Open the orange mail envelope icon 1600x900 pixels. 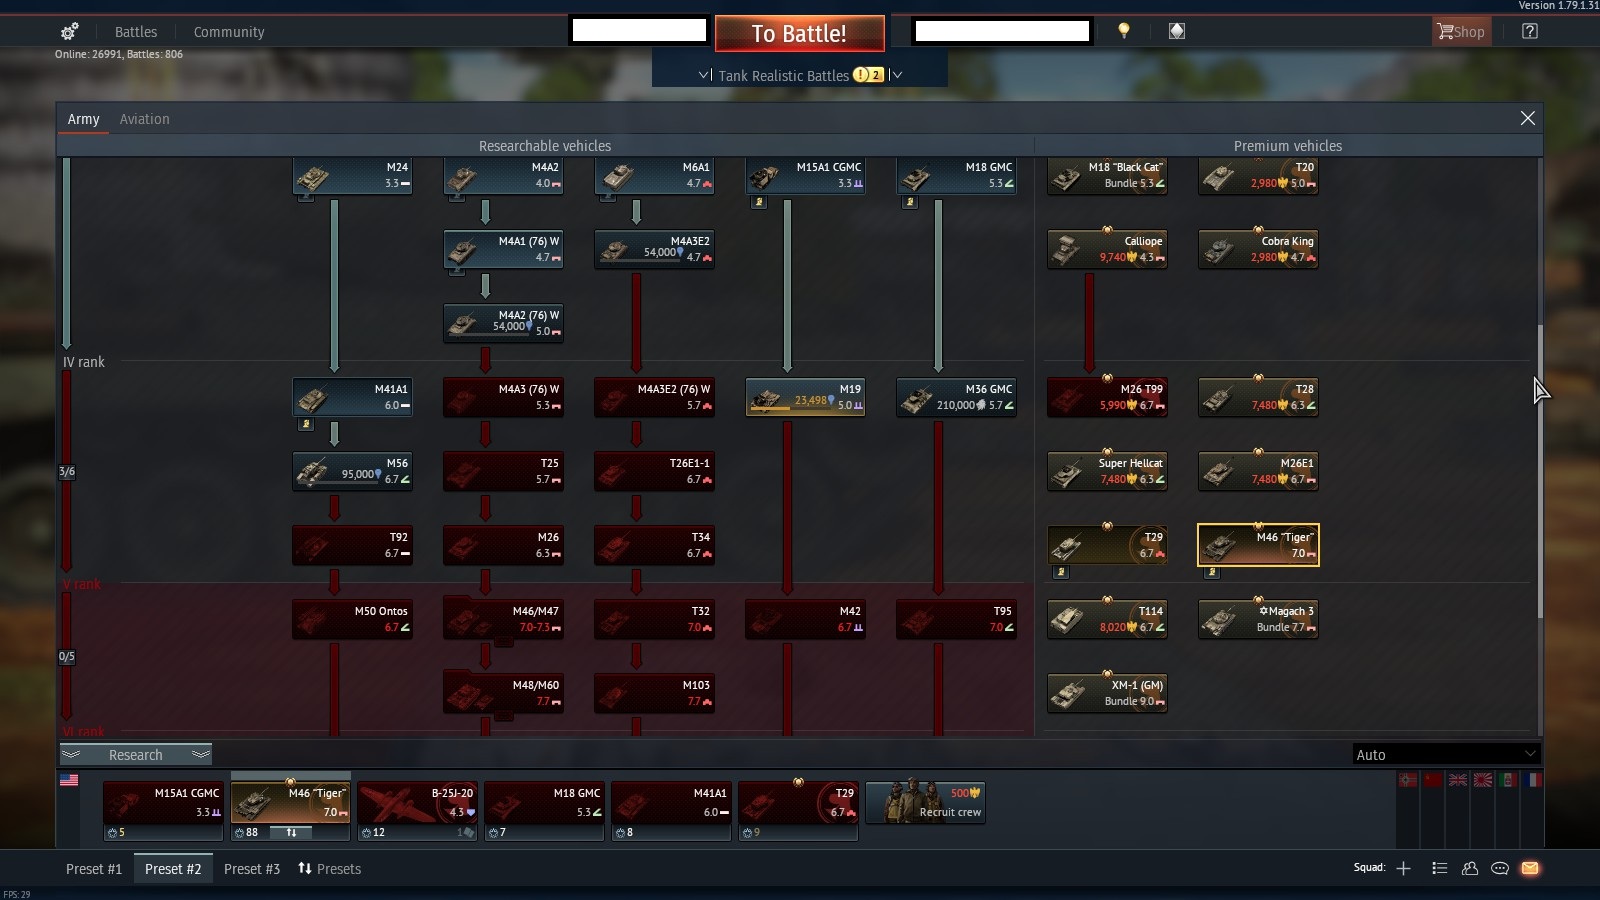[1530, 868]
